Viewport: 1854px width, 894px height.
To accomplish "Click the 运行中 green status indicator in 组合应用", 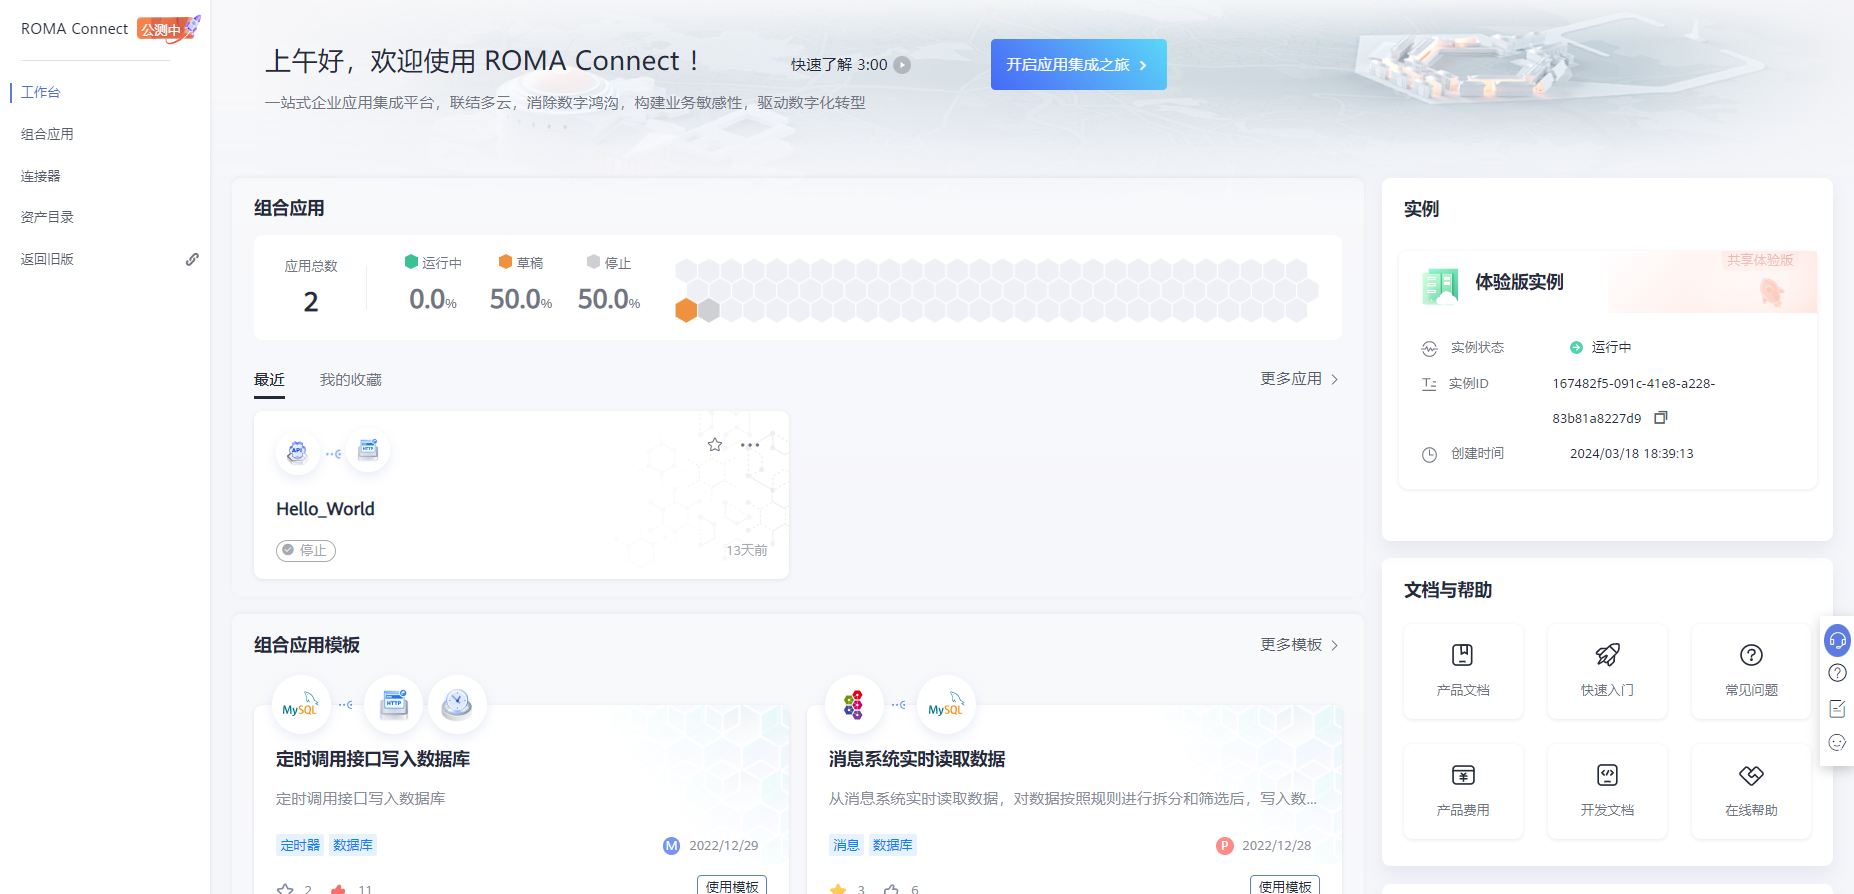I will [x=433, y=263].
